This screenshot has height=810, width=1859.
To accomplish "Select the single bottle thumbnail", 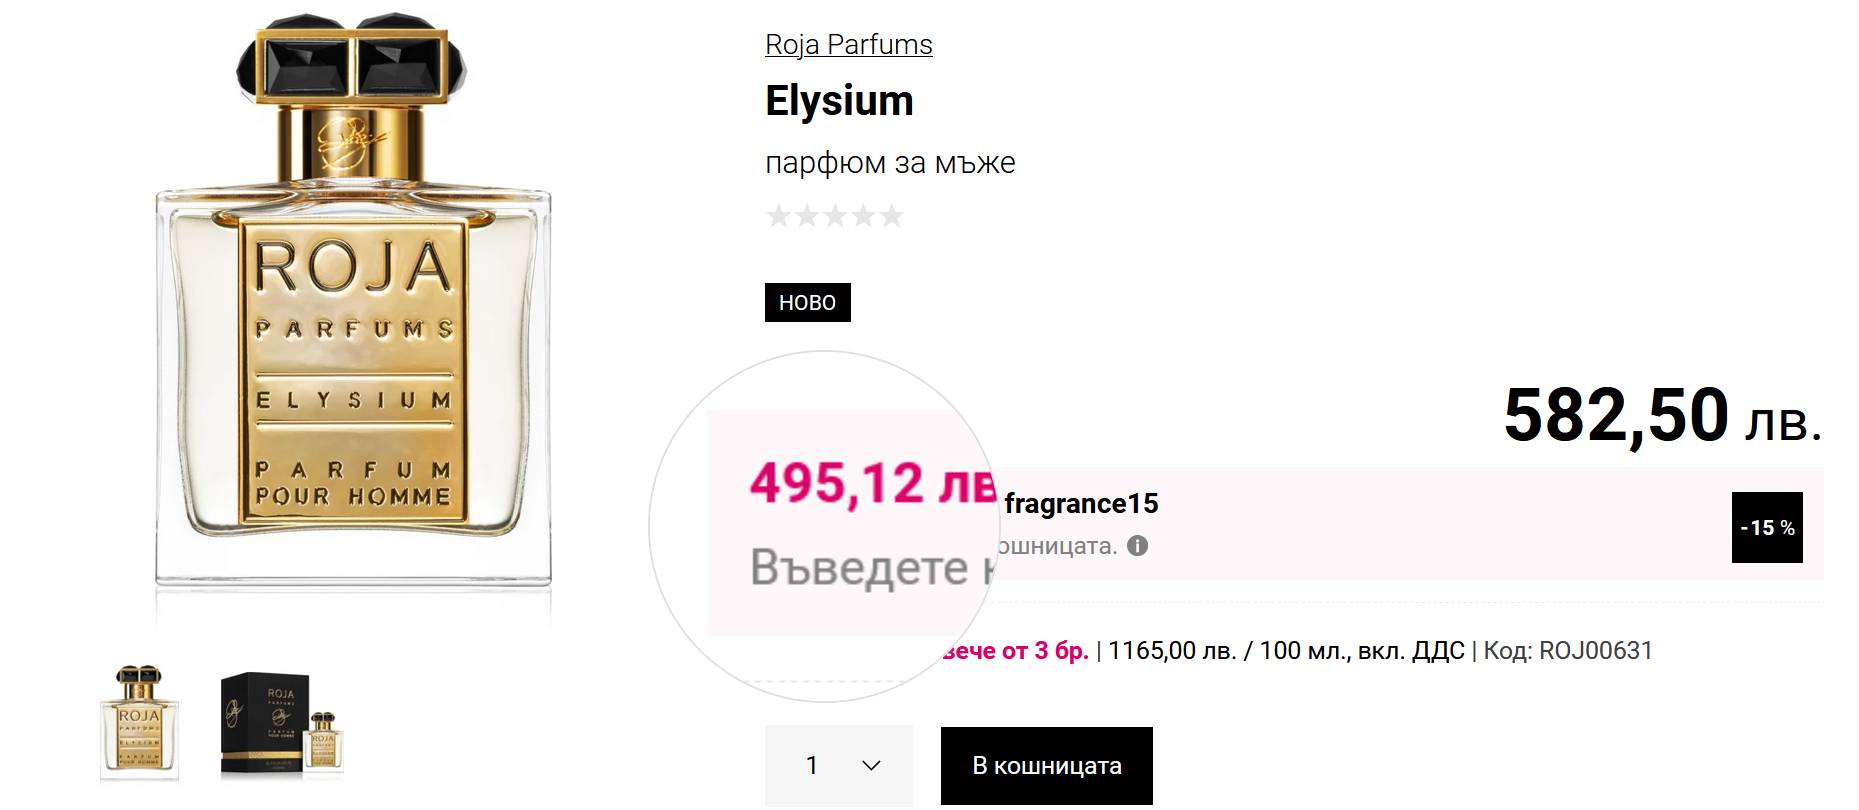I will [x=139, y=722].
